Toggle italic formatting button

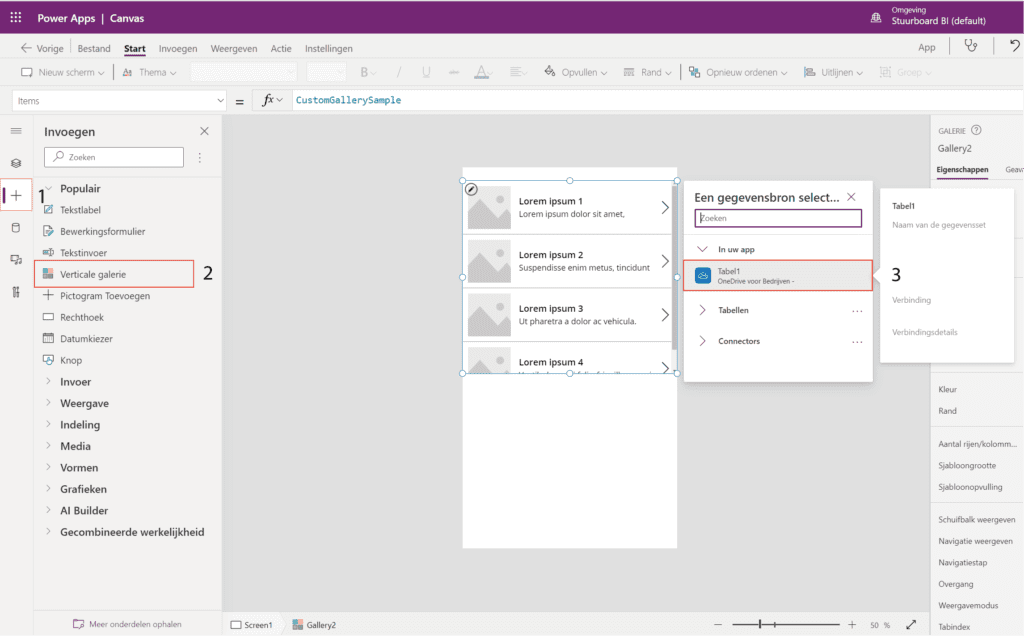[398, 72]
